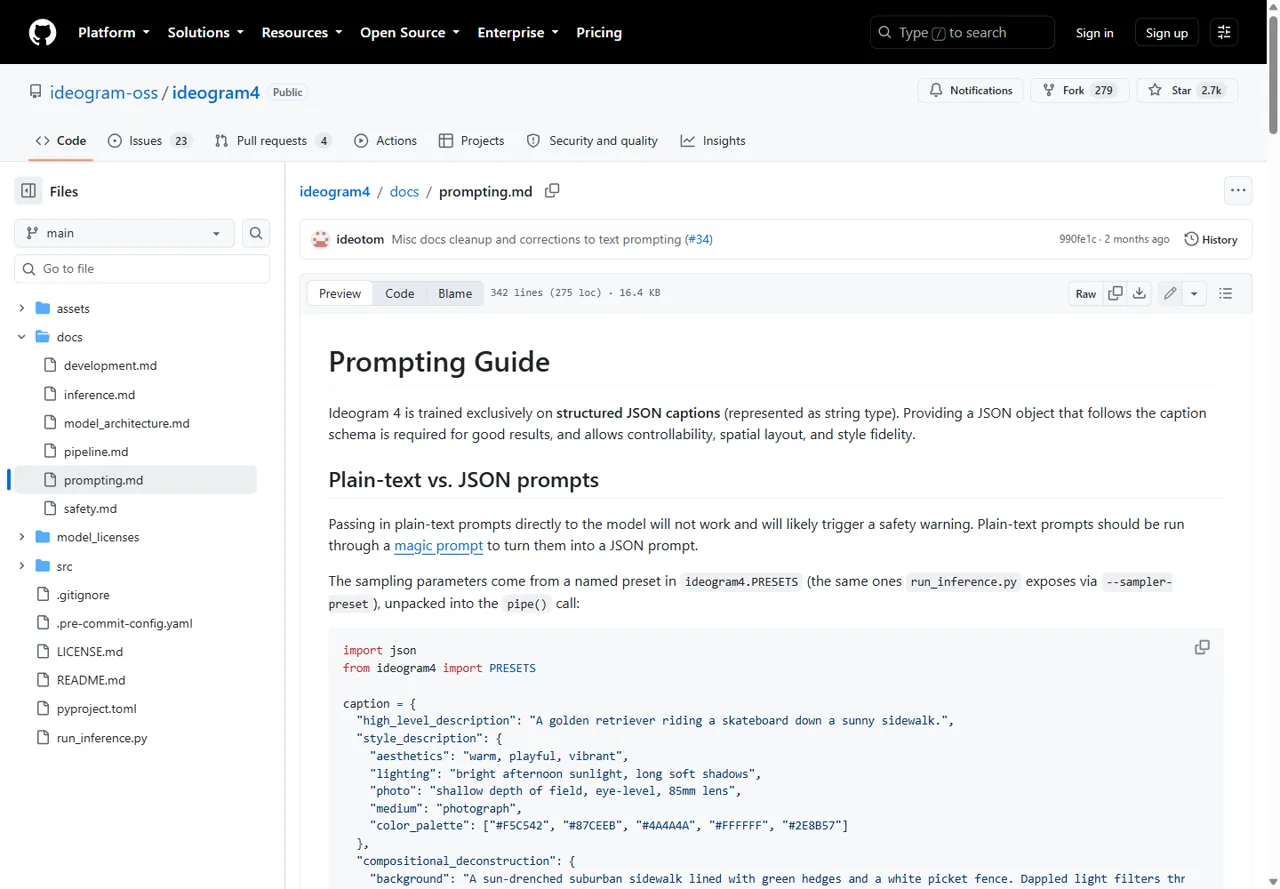Expand the Solutions menu
The width and height of the screenshot is (1280, 889).
click(205, 32)
